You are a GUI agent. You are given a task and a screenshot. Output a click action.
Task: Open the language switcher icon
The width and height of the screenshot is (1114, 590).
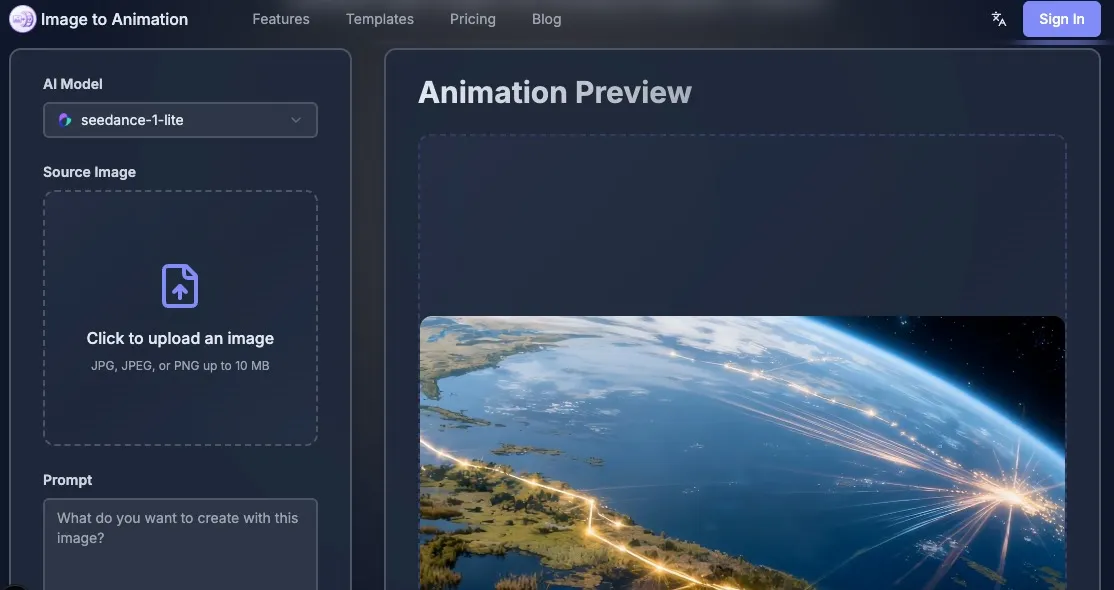pyautogui.click(x=998, y=18)
